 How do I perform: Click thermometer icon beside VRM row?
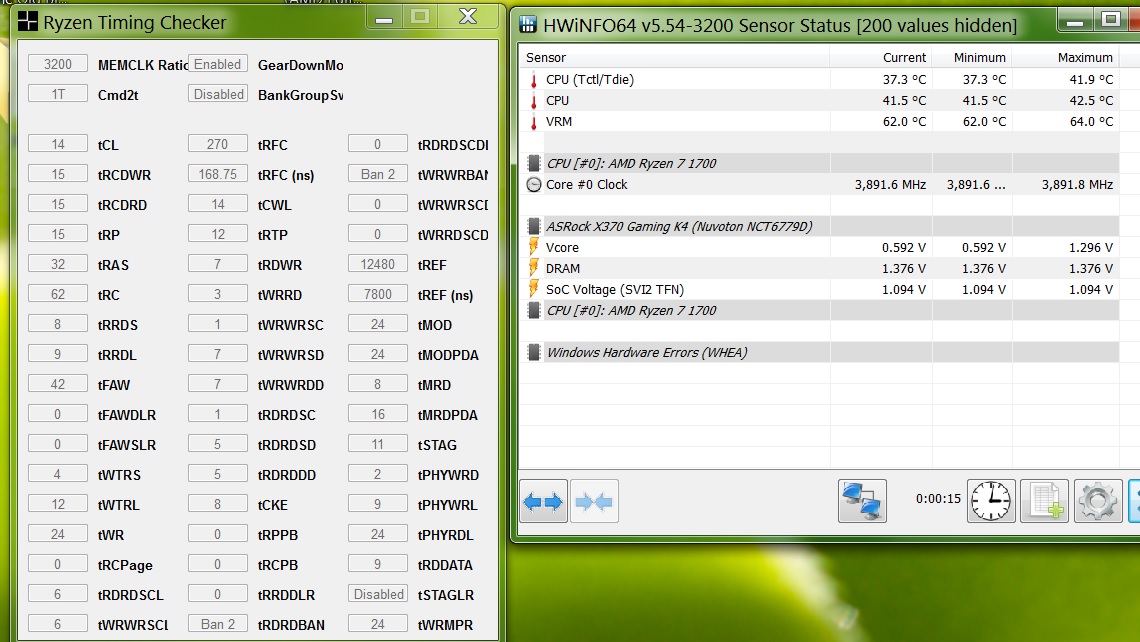coord(534,121)
